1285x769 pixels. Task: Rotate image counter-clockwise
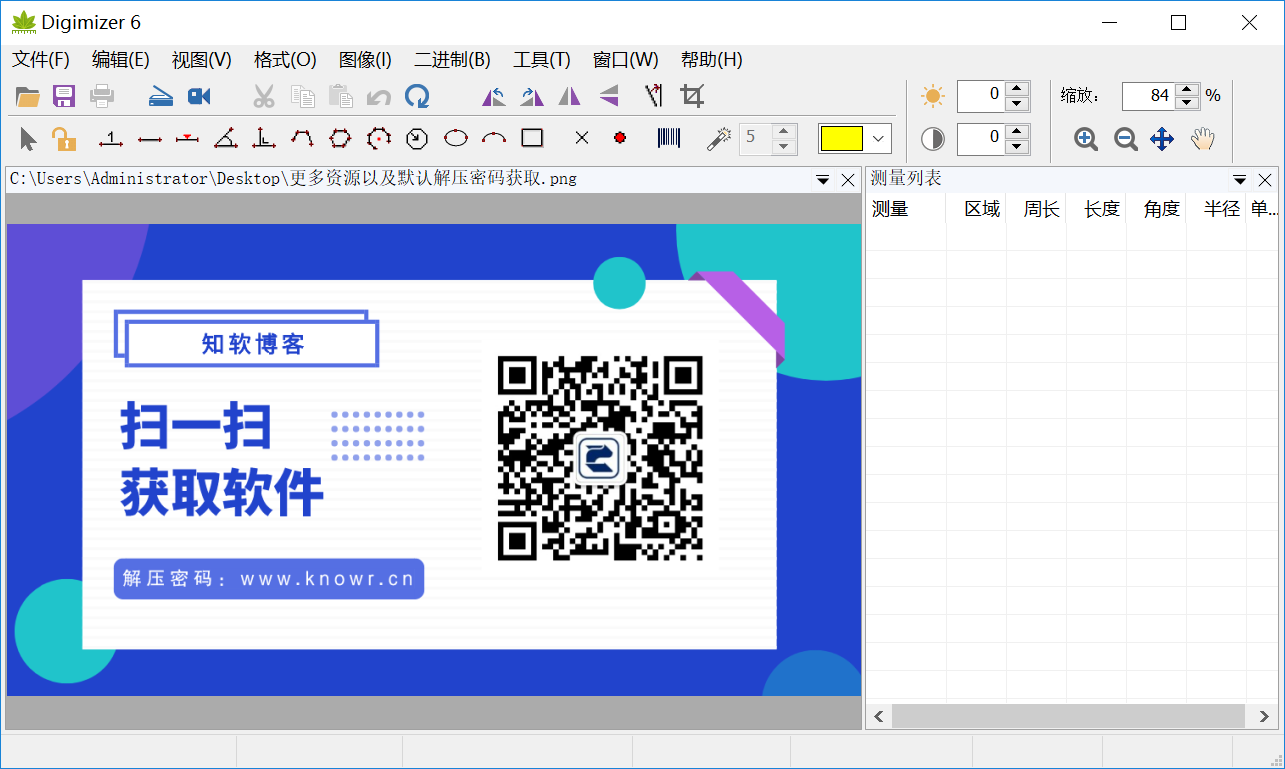click(494, 96)
